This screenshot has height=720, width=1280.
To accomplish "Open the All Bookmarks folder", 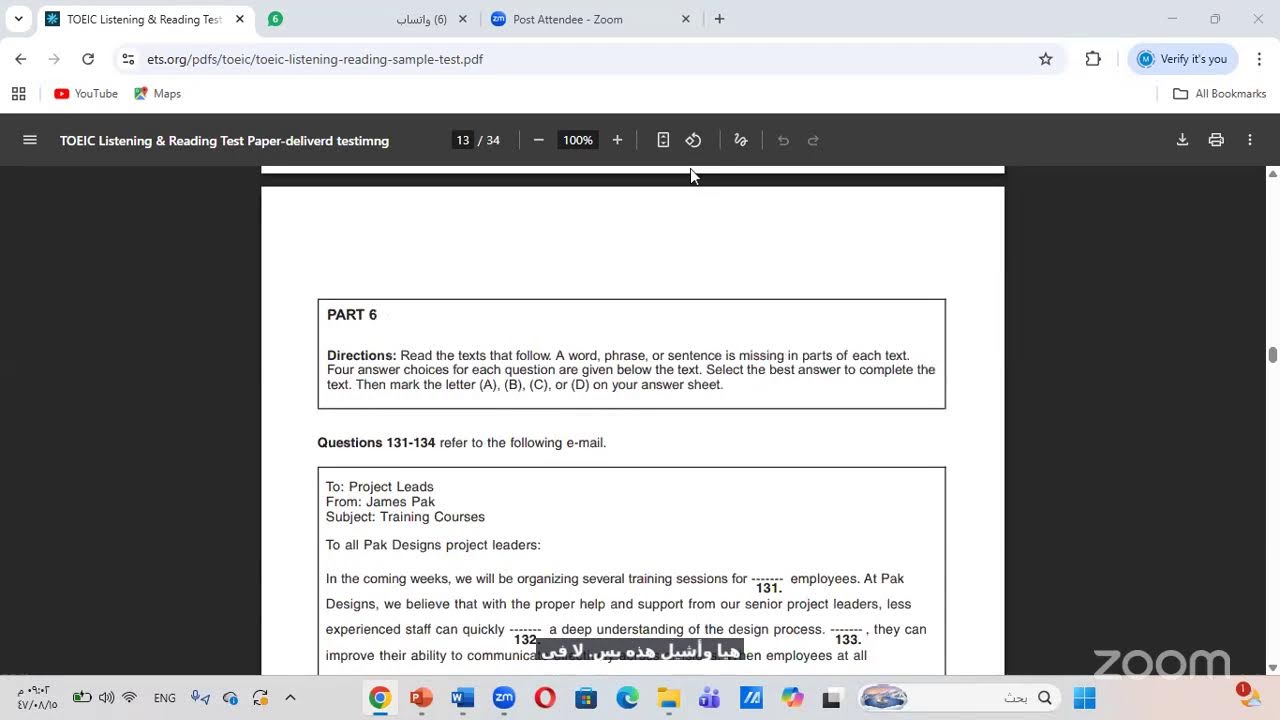I will [x=1220, y=94].
